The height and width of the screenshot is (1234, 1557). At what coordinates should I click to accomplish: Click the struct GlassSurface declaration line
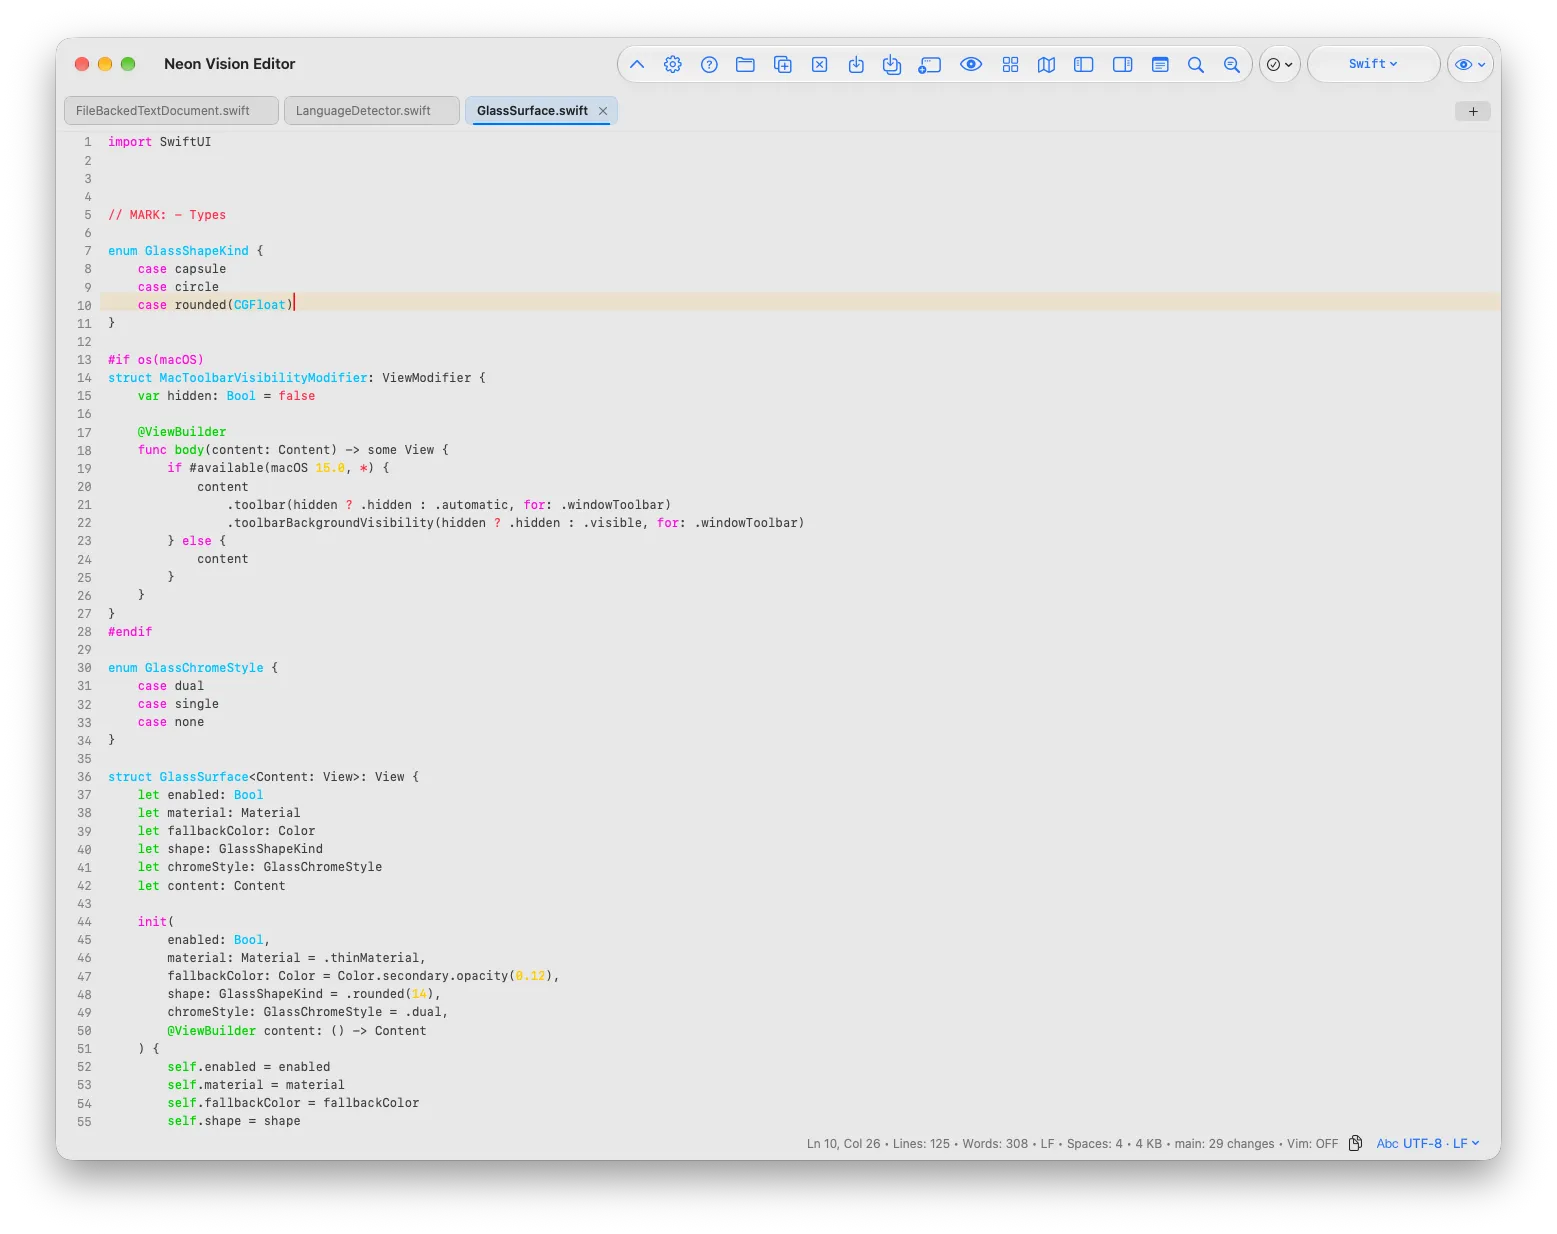[263, 777]
